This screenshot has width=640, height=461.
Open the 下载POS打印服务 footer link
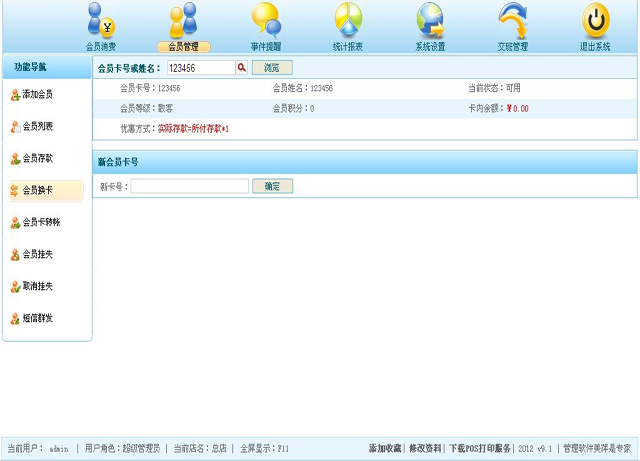pyautogui.click(x=479, y=449)
